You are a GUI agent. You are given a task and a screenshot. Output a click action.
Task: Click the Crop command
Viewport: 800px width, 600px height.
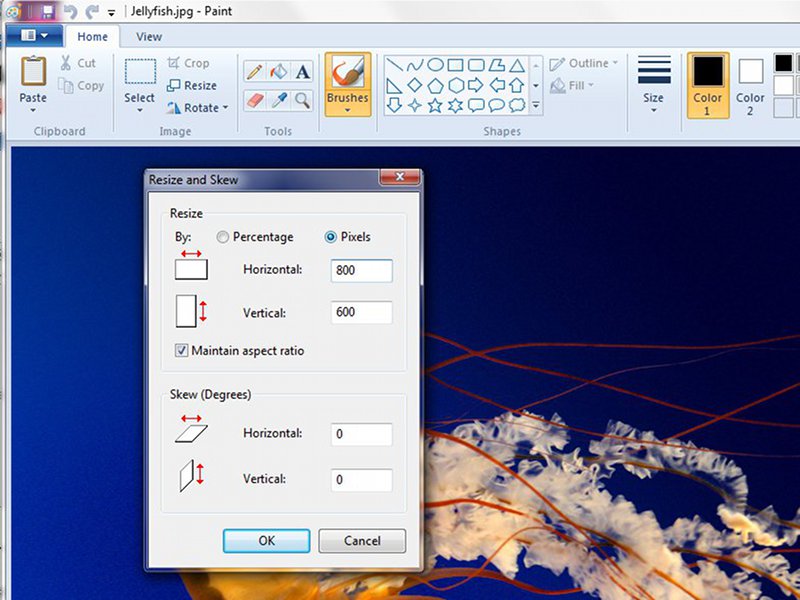(188, 63)
